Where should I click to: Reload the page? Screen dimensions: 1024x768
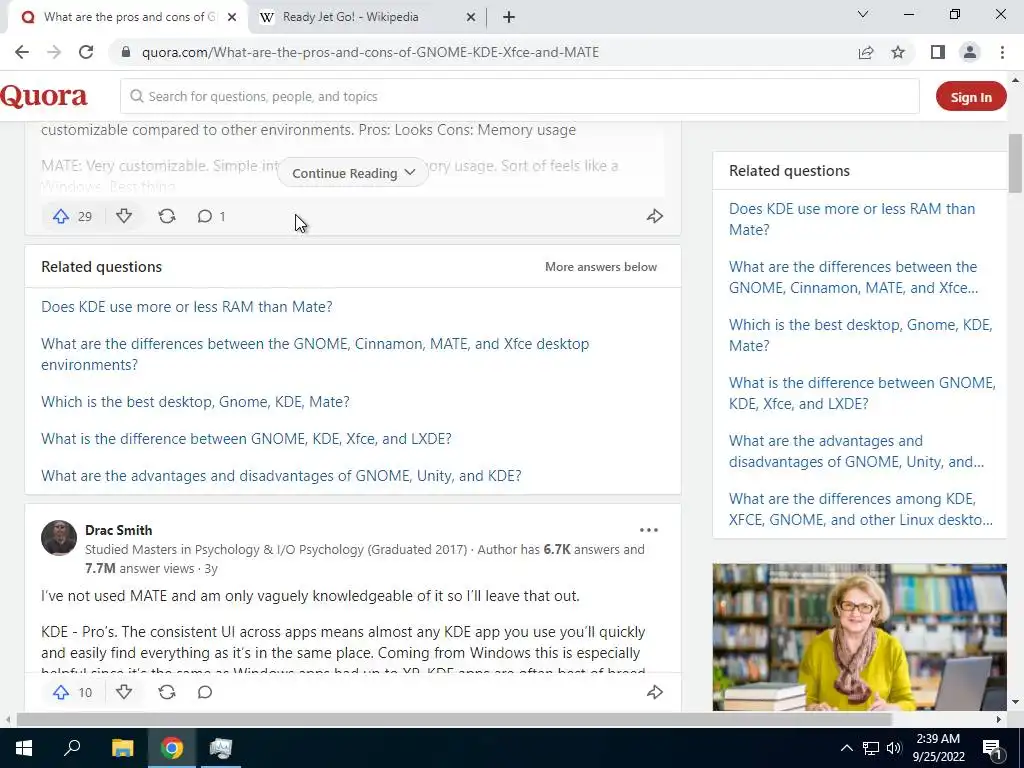[x=86, y=52]
